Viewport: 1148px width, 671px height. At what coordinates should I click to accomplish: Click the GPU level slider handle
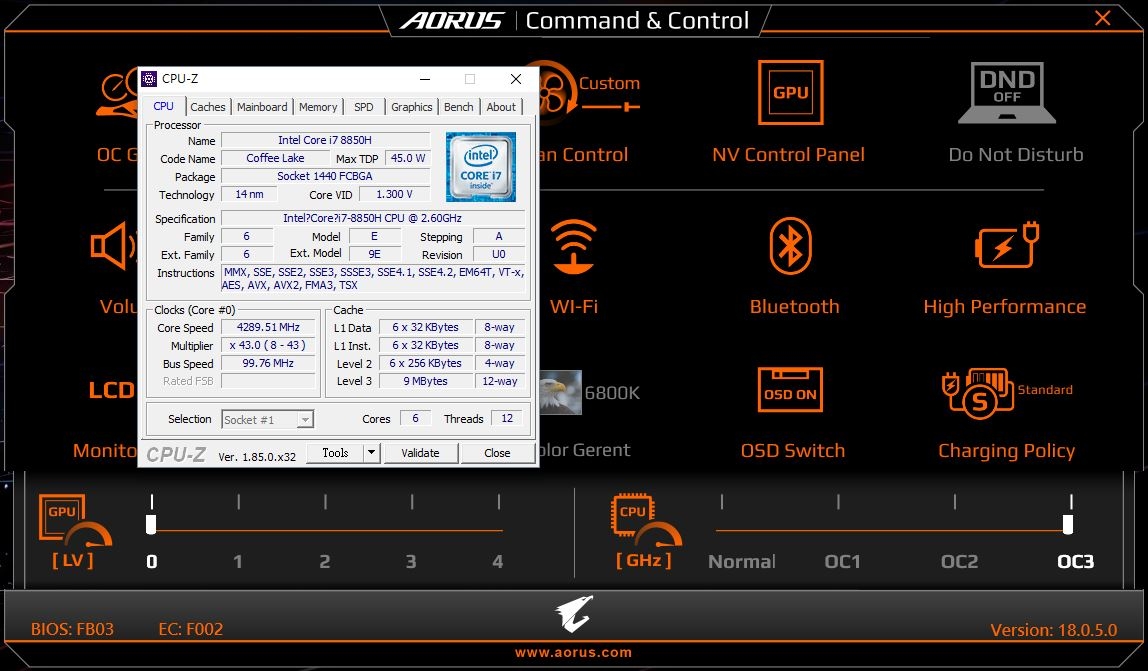coord(151,524)
